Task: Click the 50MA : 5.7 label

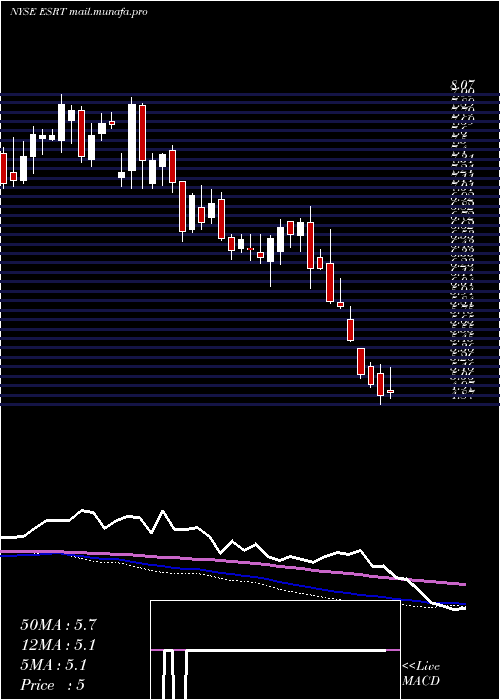Action: [x=58, y=625]
